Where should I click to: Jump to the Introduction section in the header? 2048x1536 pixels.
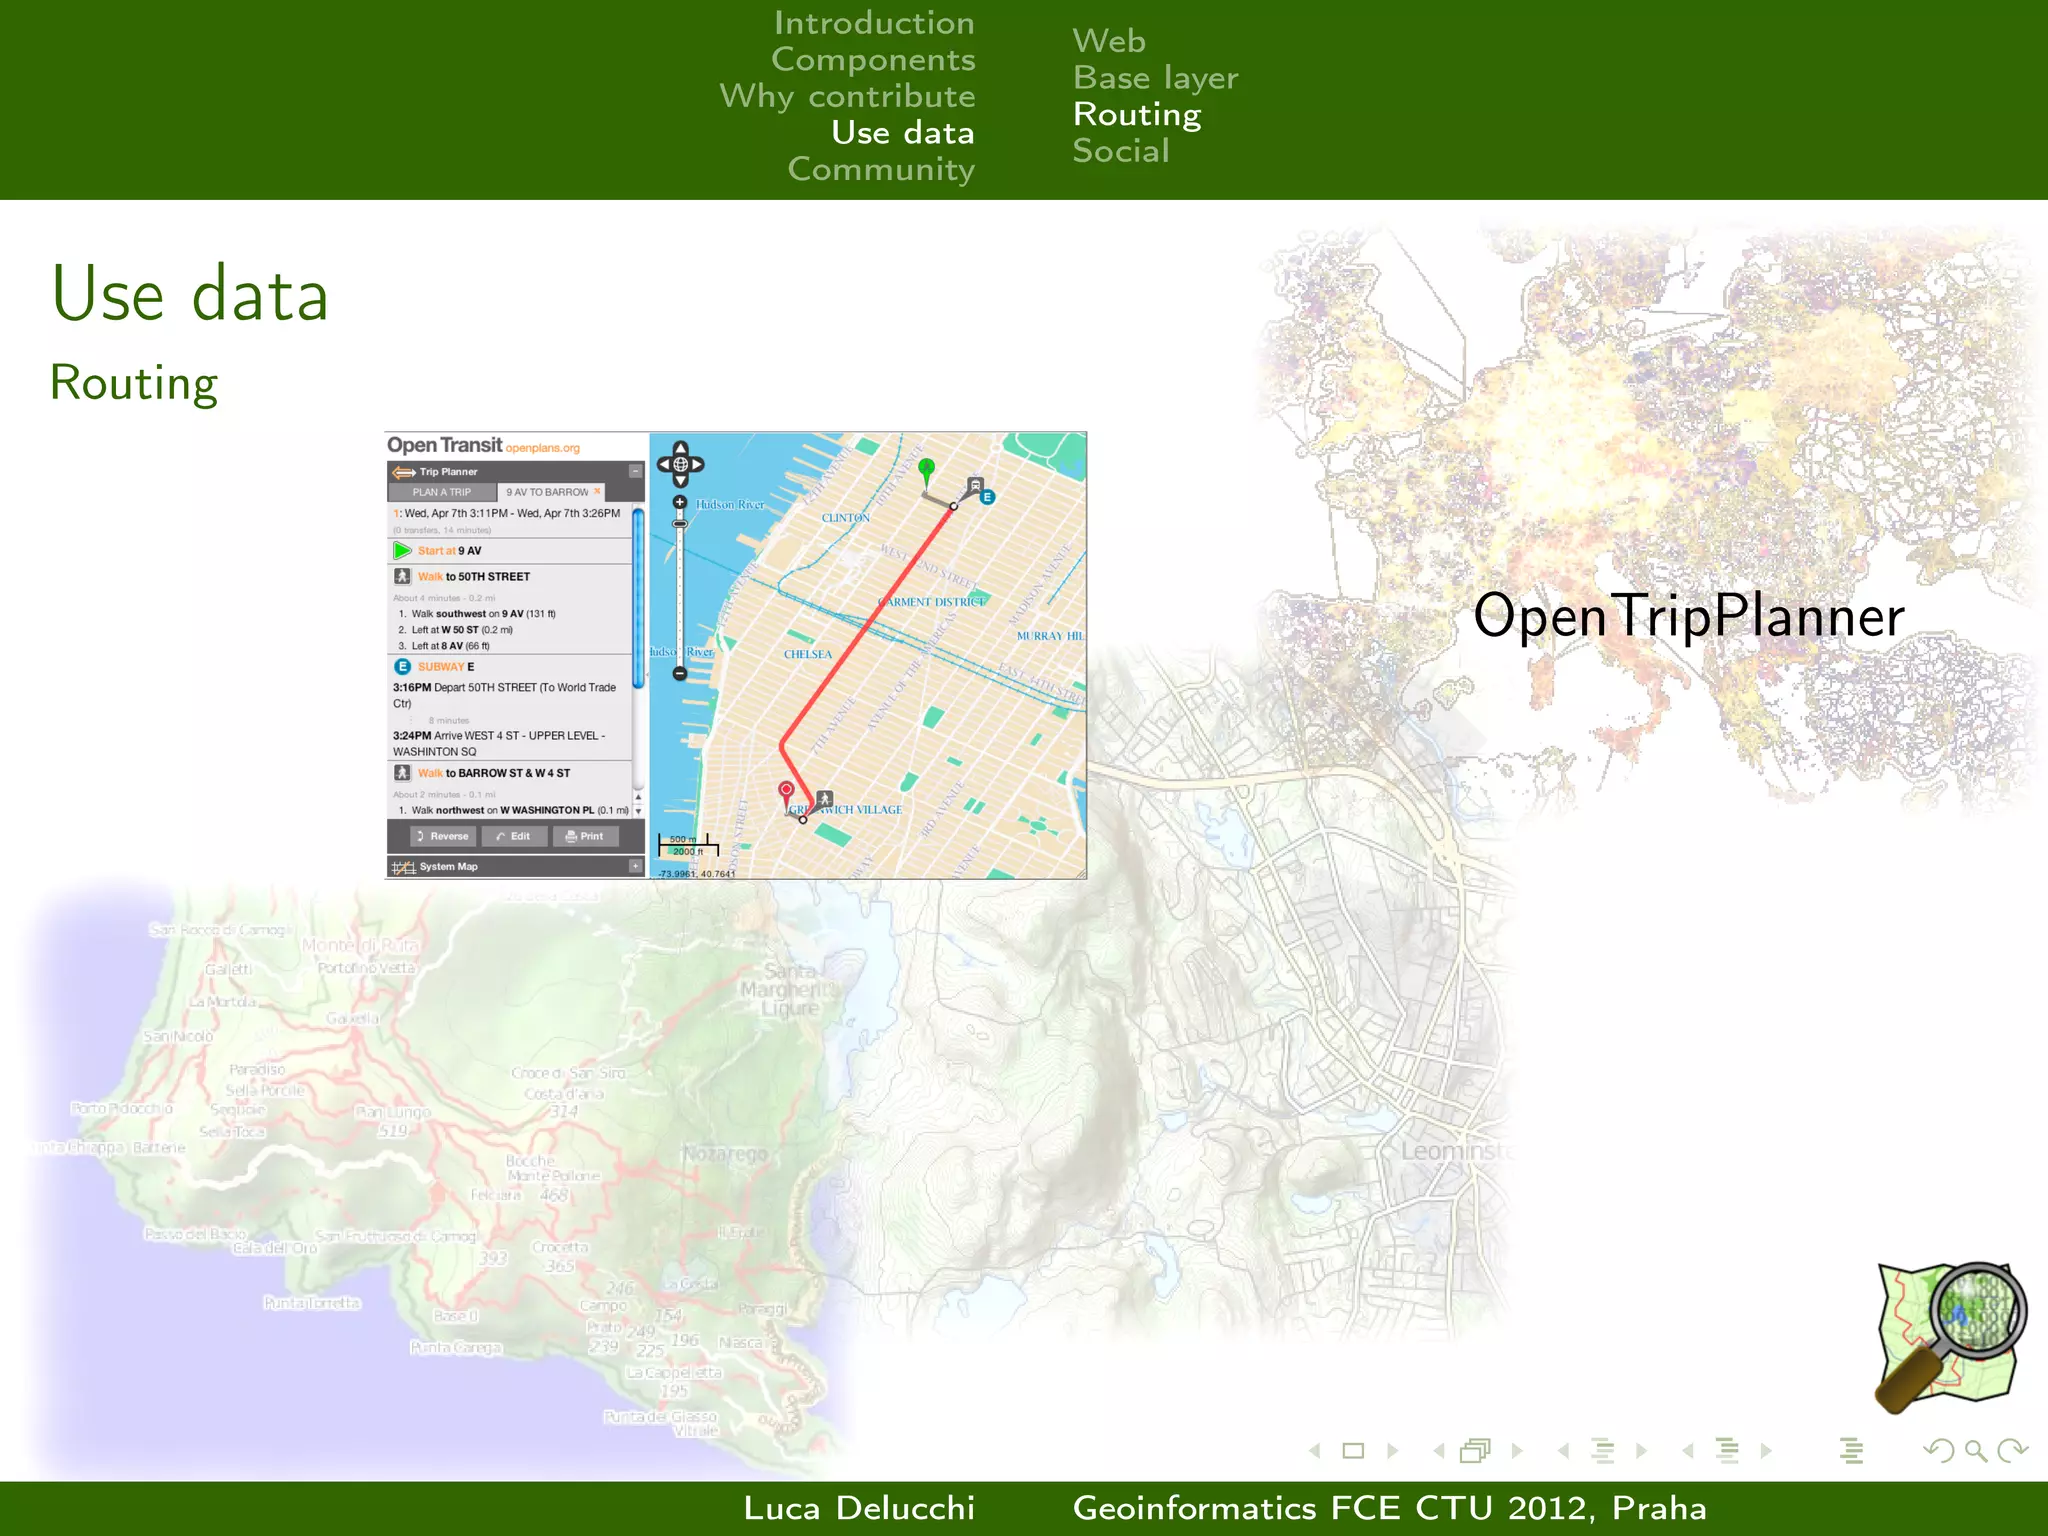(x=874, y=23)
